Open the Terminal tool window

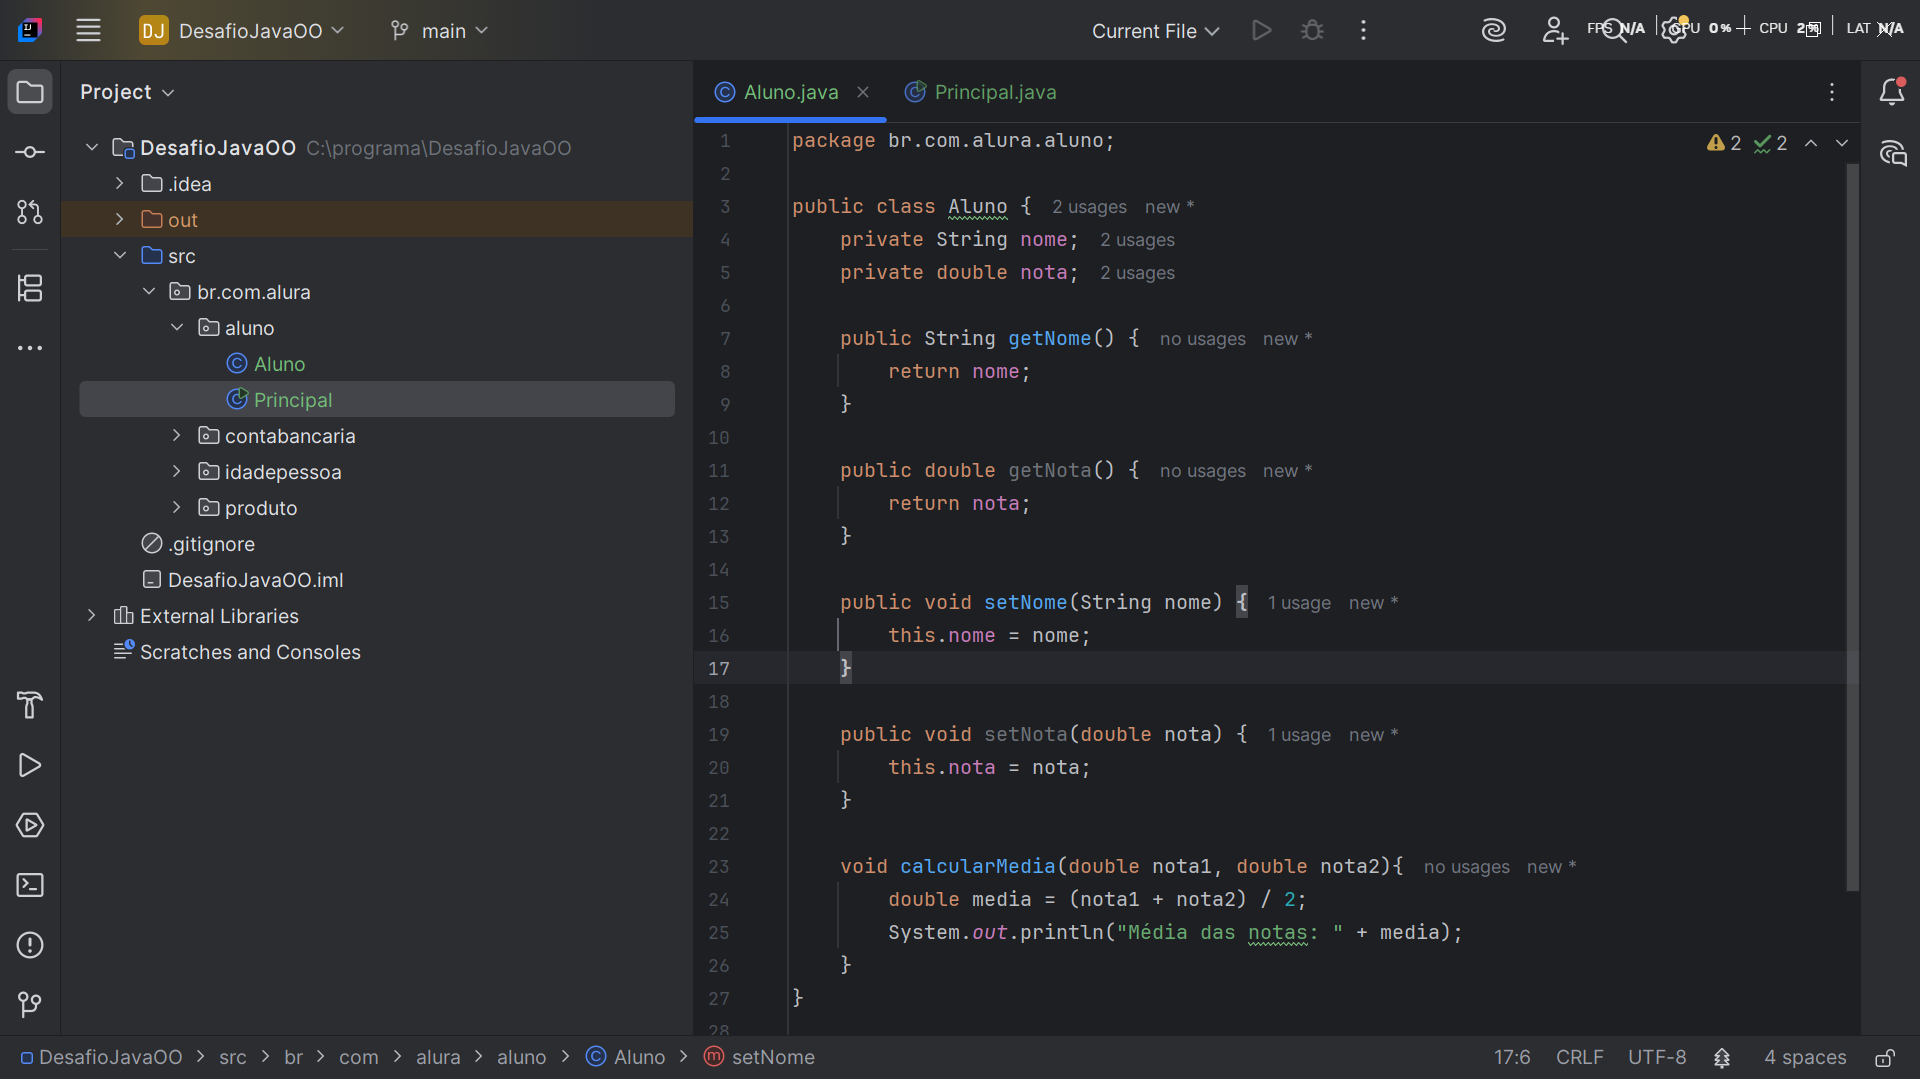pyautogui.click(x=30, y=885)
